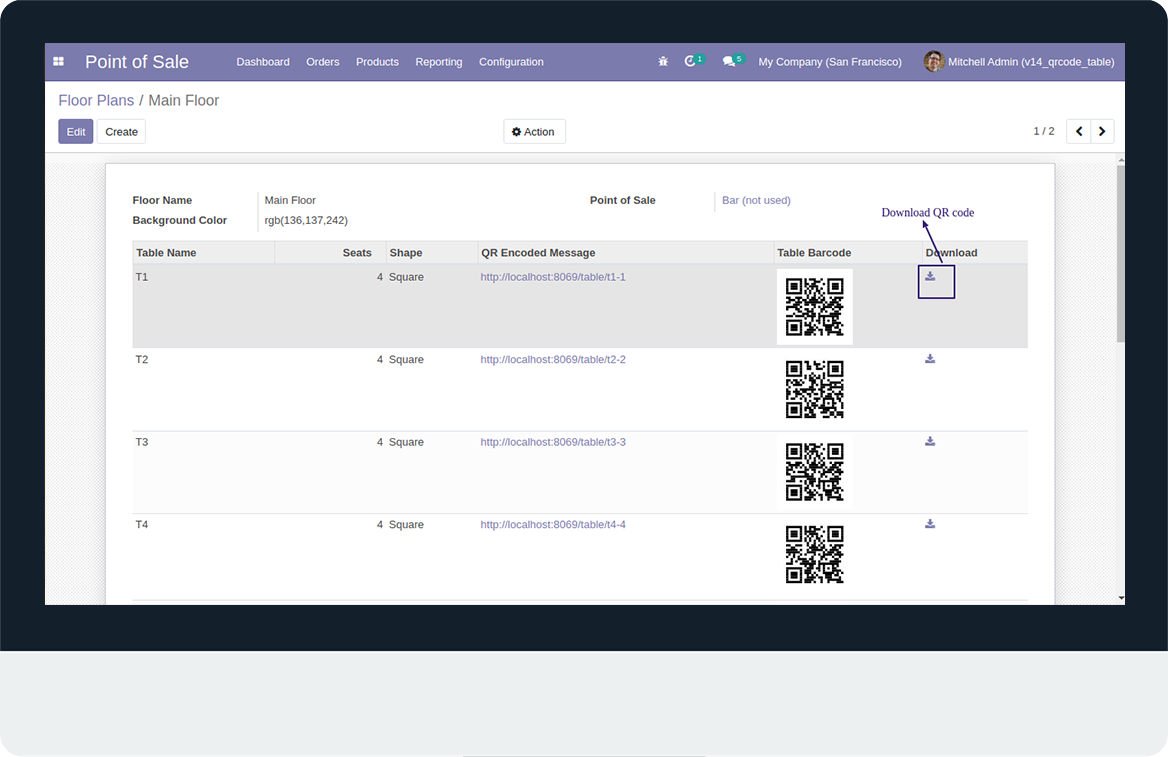Open the Products menu

click(377, 62)
